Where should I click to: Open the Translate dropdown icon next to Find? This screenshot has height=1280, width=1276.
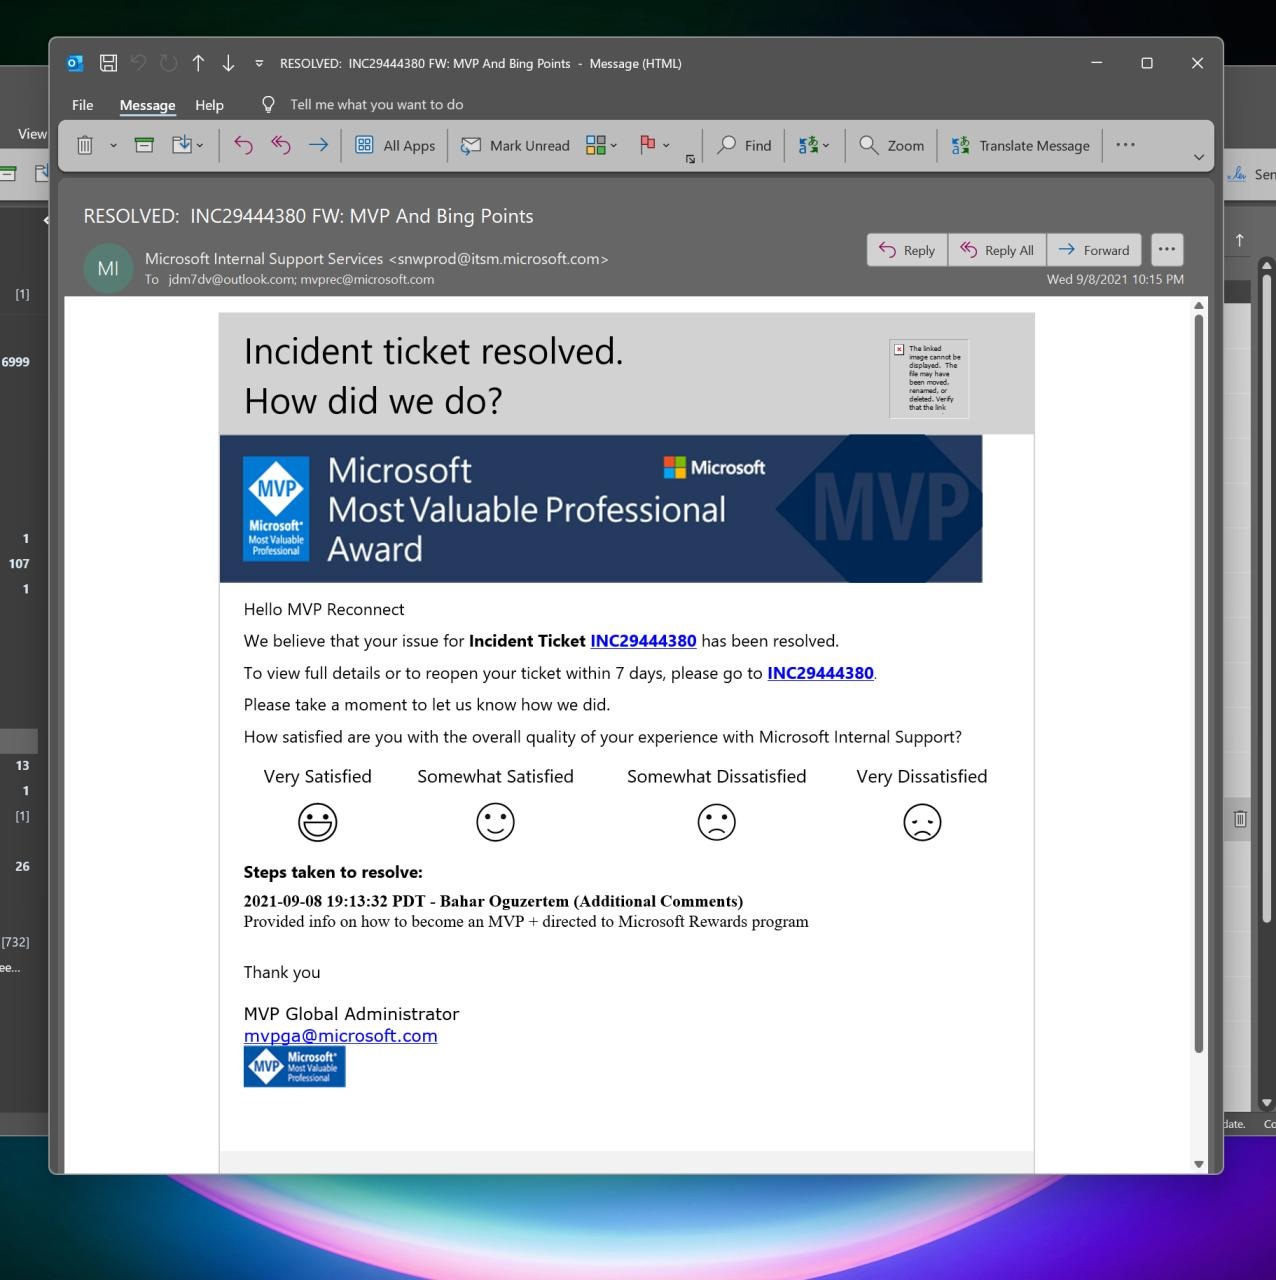(814, 145)
